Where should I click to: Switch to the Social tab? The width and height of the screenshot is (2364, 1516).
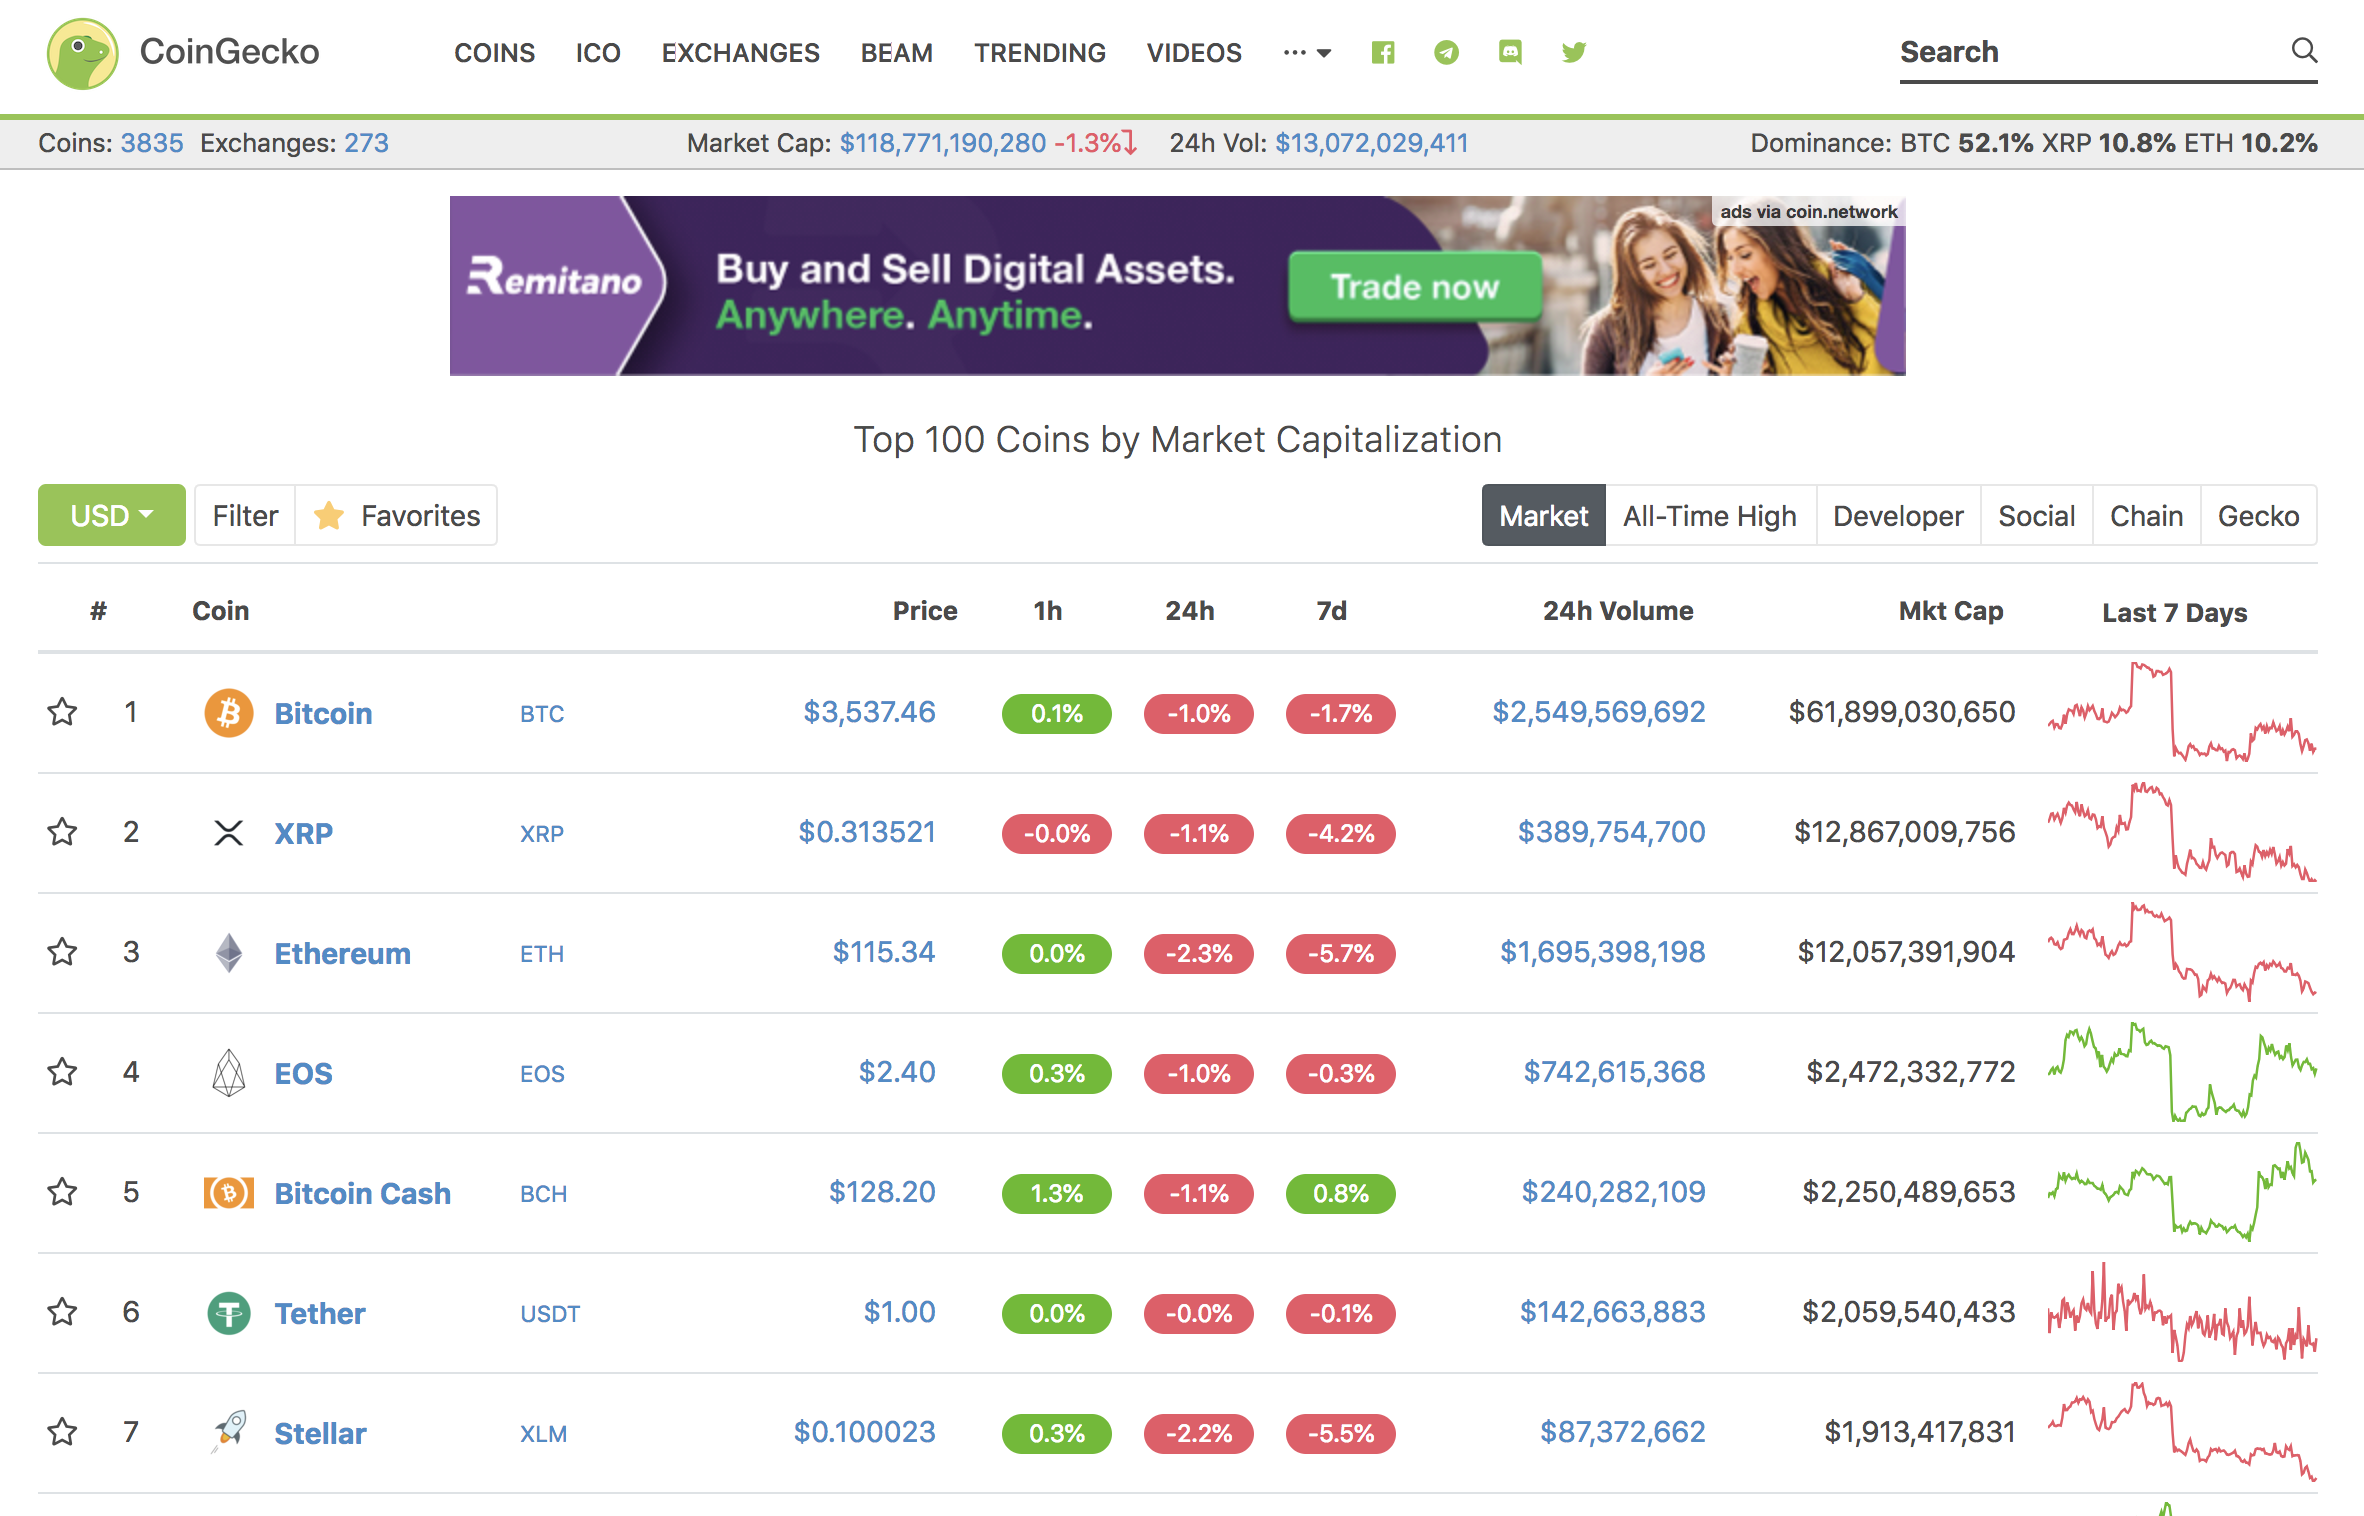click(2036, 515)
